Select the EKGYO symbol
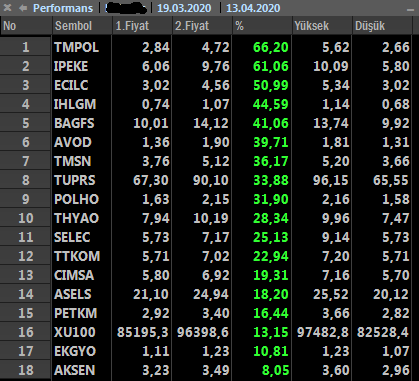Image resolution: width=419 pixels, height=381 pixels. click(75, 351)
